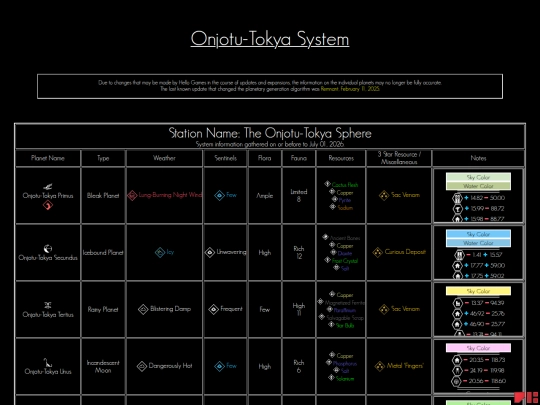Click the resource icon beside Ancient Bones
Image resolution: width=540 pixels, height=405 pixels.
[325, 237]
